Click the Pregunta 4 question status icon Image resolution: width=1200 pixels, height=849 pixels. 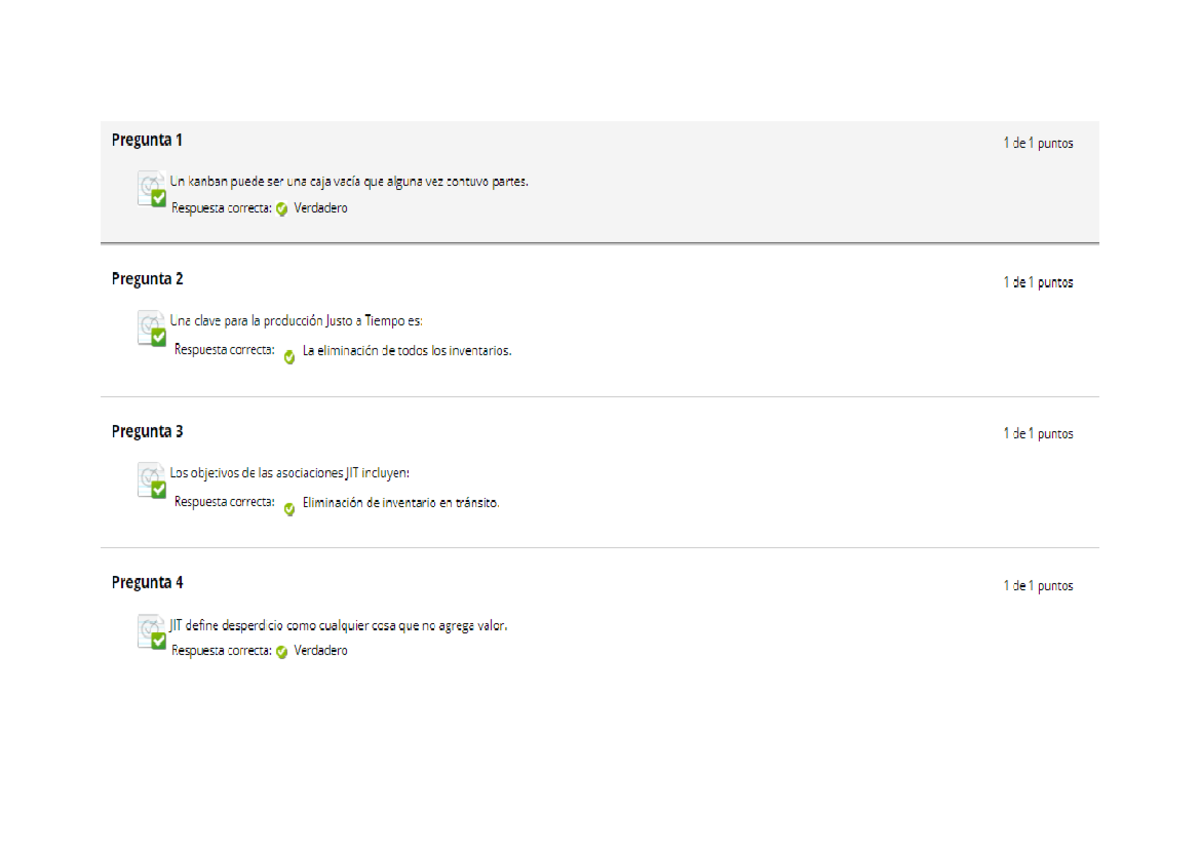(x=152, y=632)
